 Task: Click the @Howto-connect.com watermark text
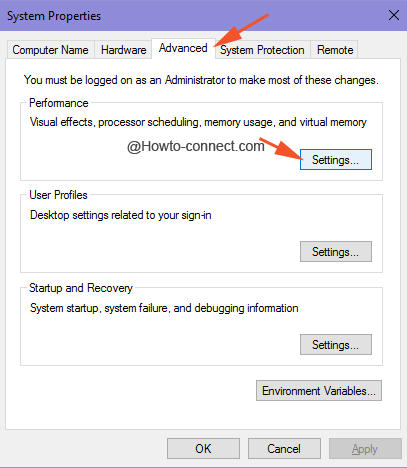click(195, 146)
